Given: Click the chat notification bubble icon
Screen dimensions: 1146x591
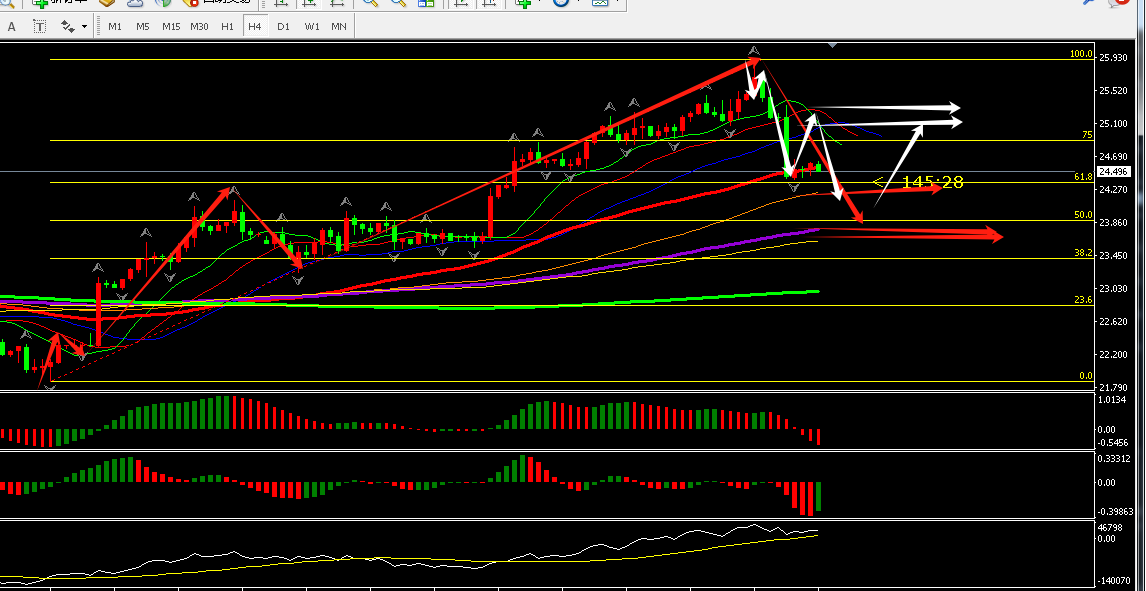Looking at the screenshot, I should pos(1116,3).
